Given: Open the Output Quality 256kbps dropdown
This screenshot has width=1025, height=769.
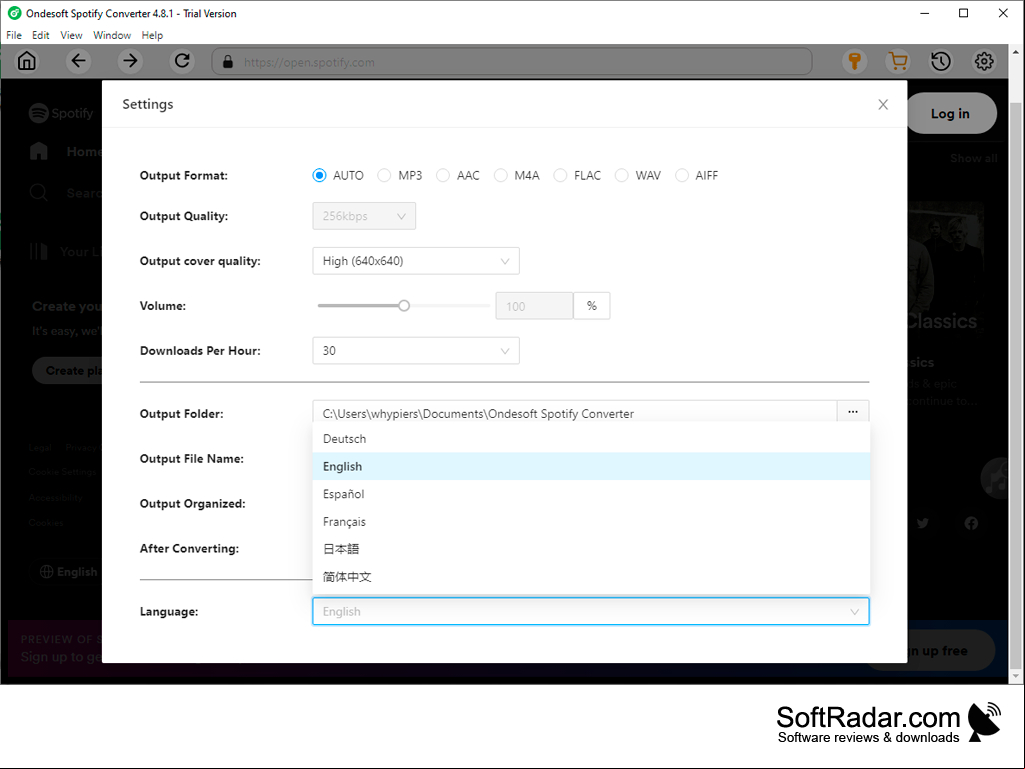Looking at the screenshot, I should (x=364, y=216).
